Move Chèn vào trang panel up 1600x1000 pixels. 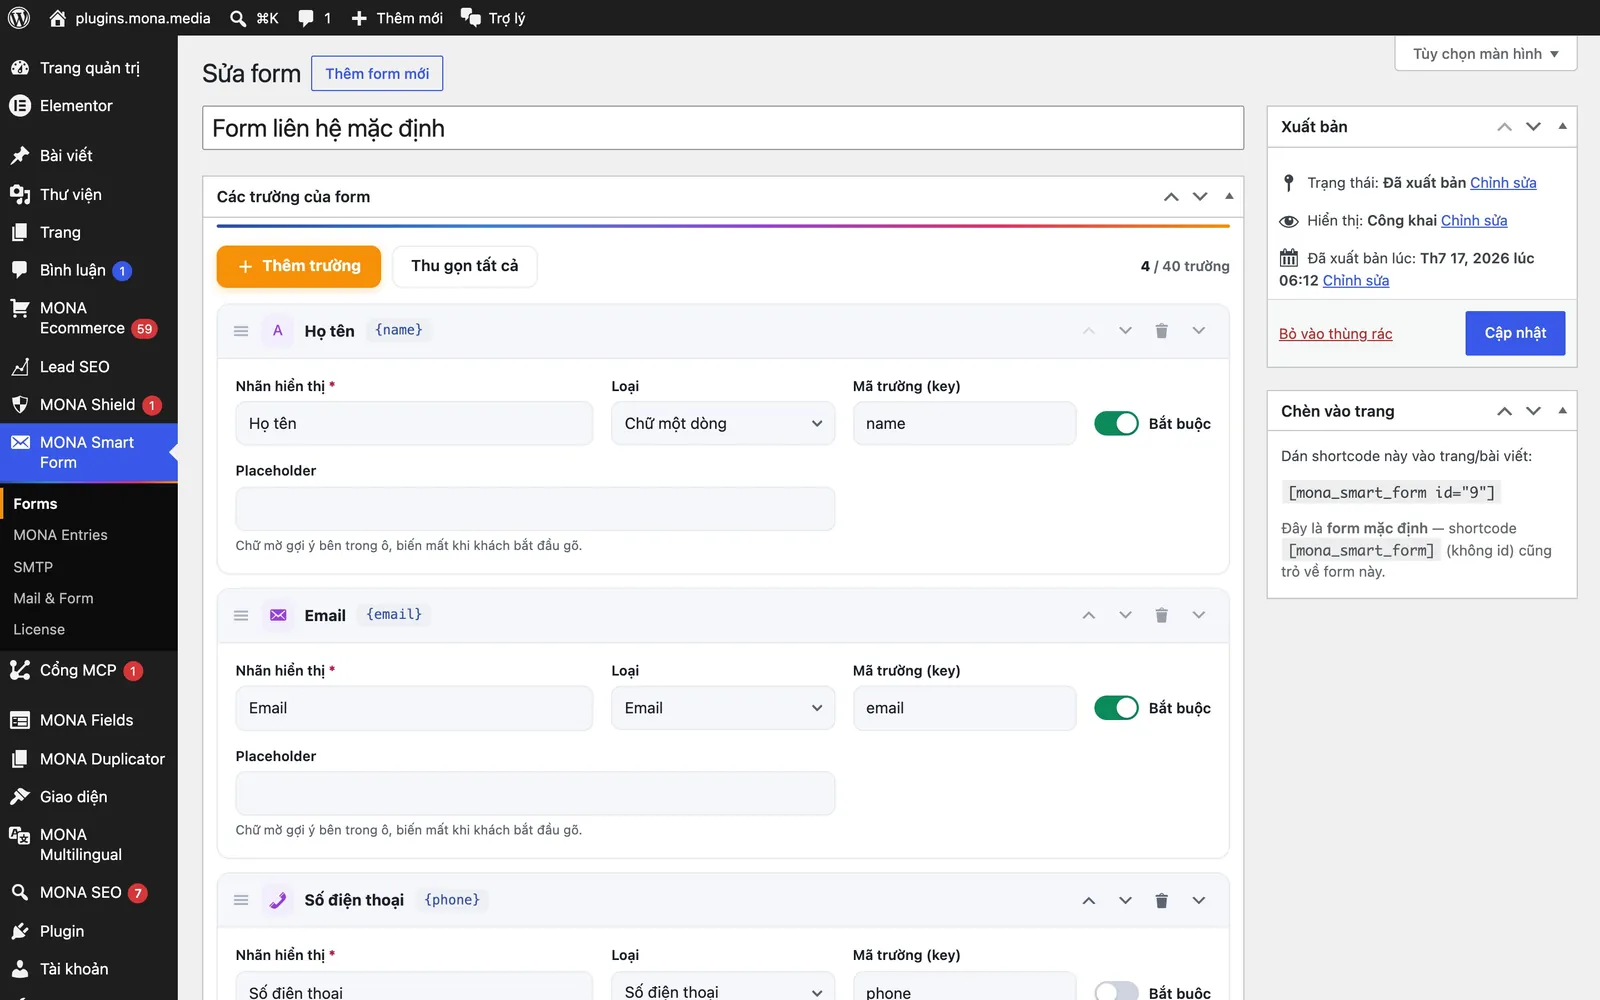pos(1504,411)
